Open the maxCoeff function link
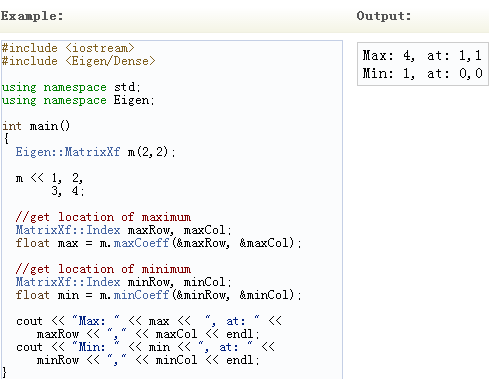Screen dimensions: 489x379 (x=141, y=243)
